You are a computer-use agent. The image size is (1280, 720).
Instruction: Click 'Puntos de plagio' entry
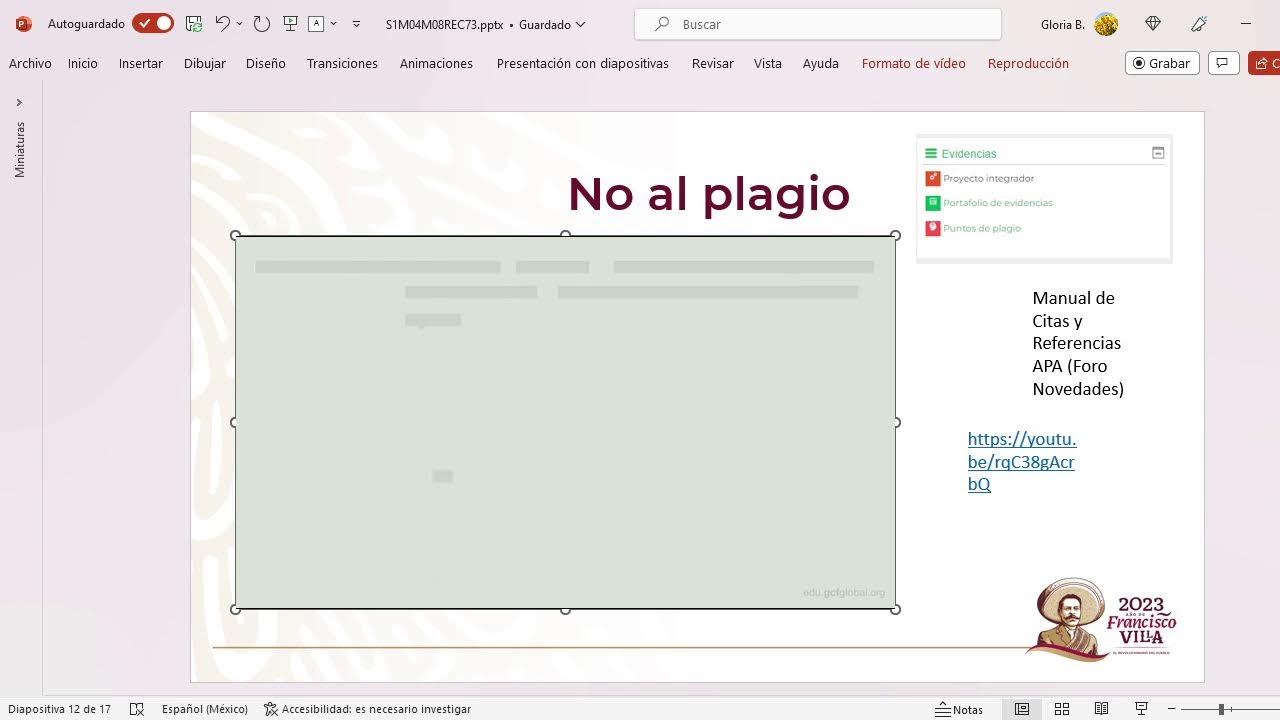(x=982, y=228)
